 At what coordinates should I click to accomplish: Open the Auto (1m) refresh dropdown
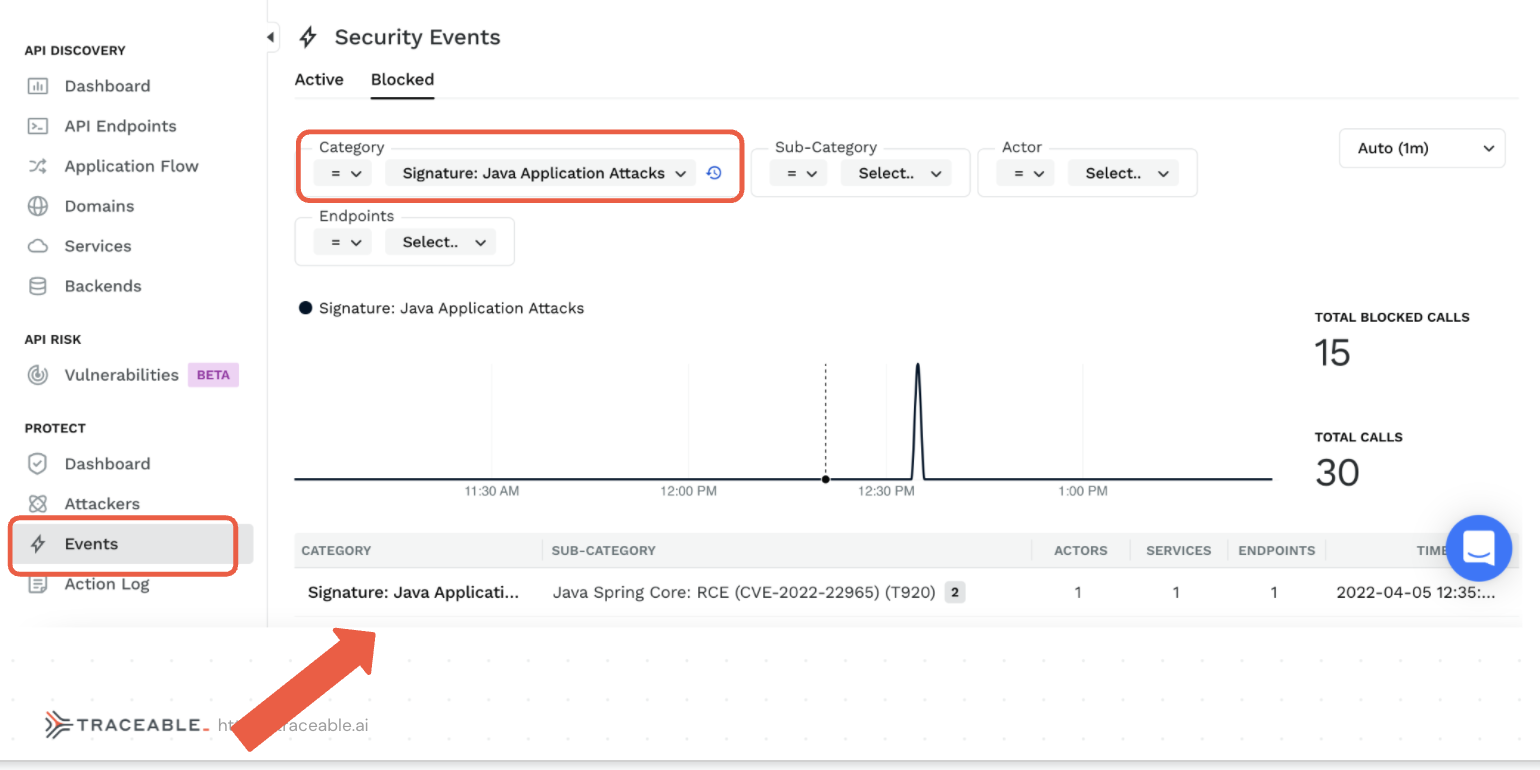coord(1421,148)
